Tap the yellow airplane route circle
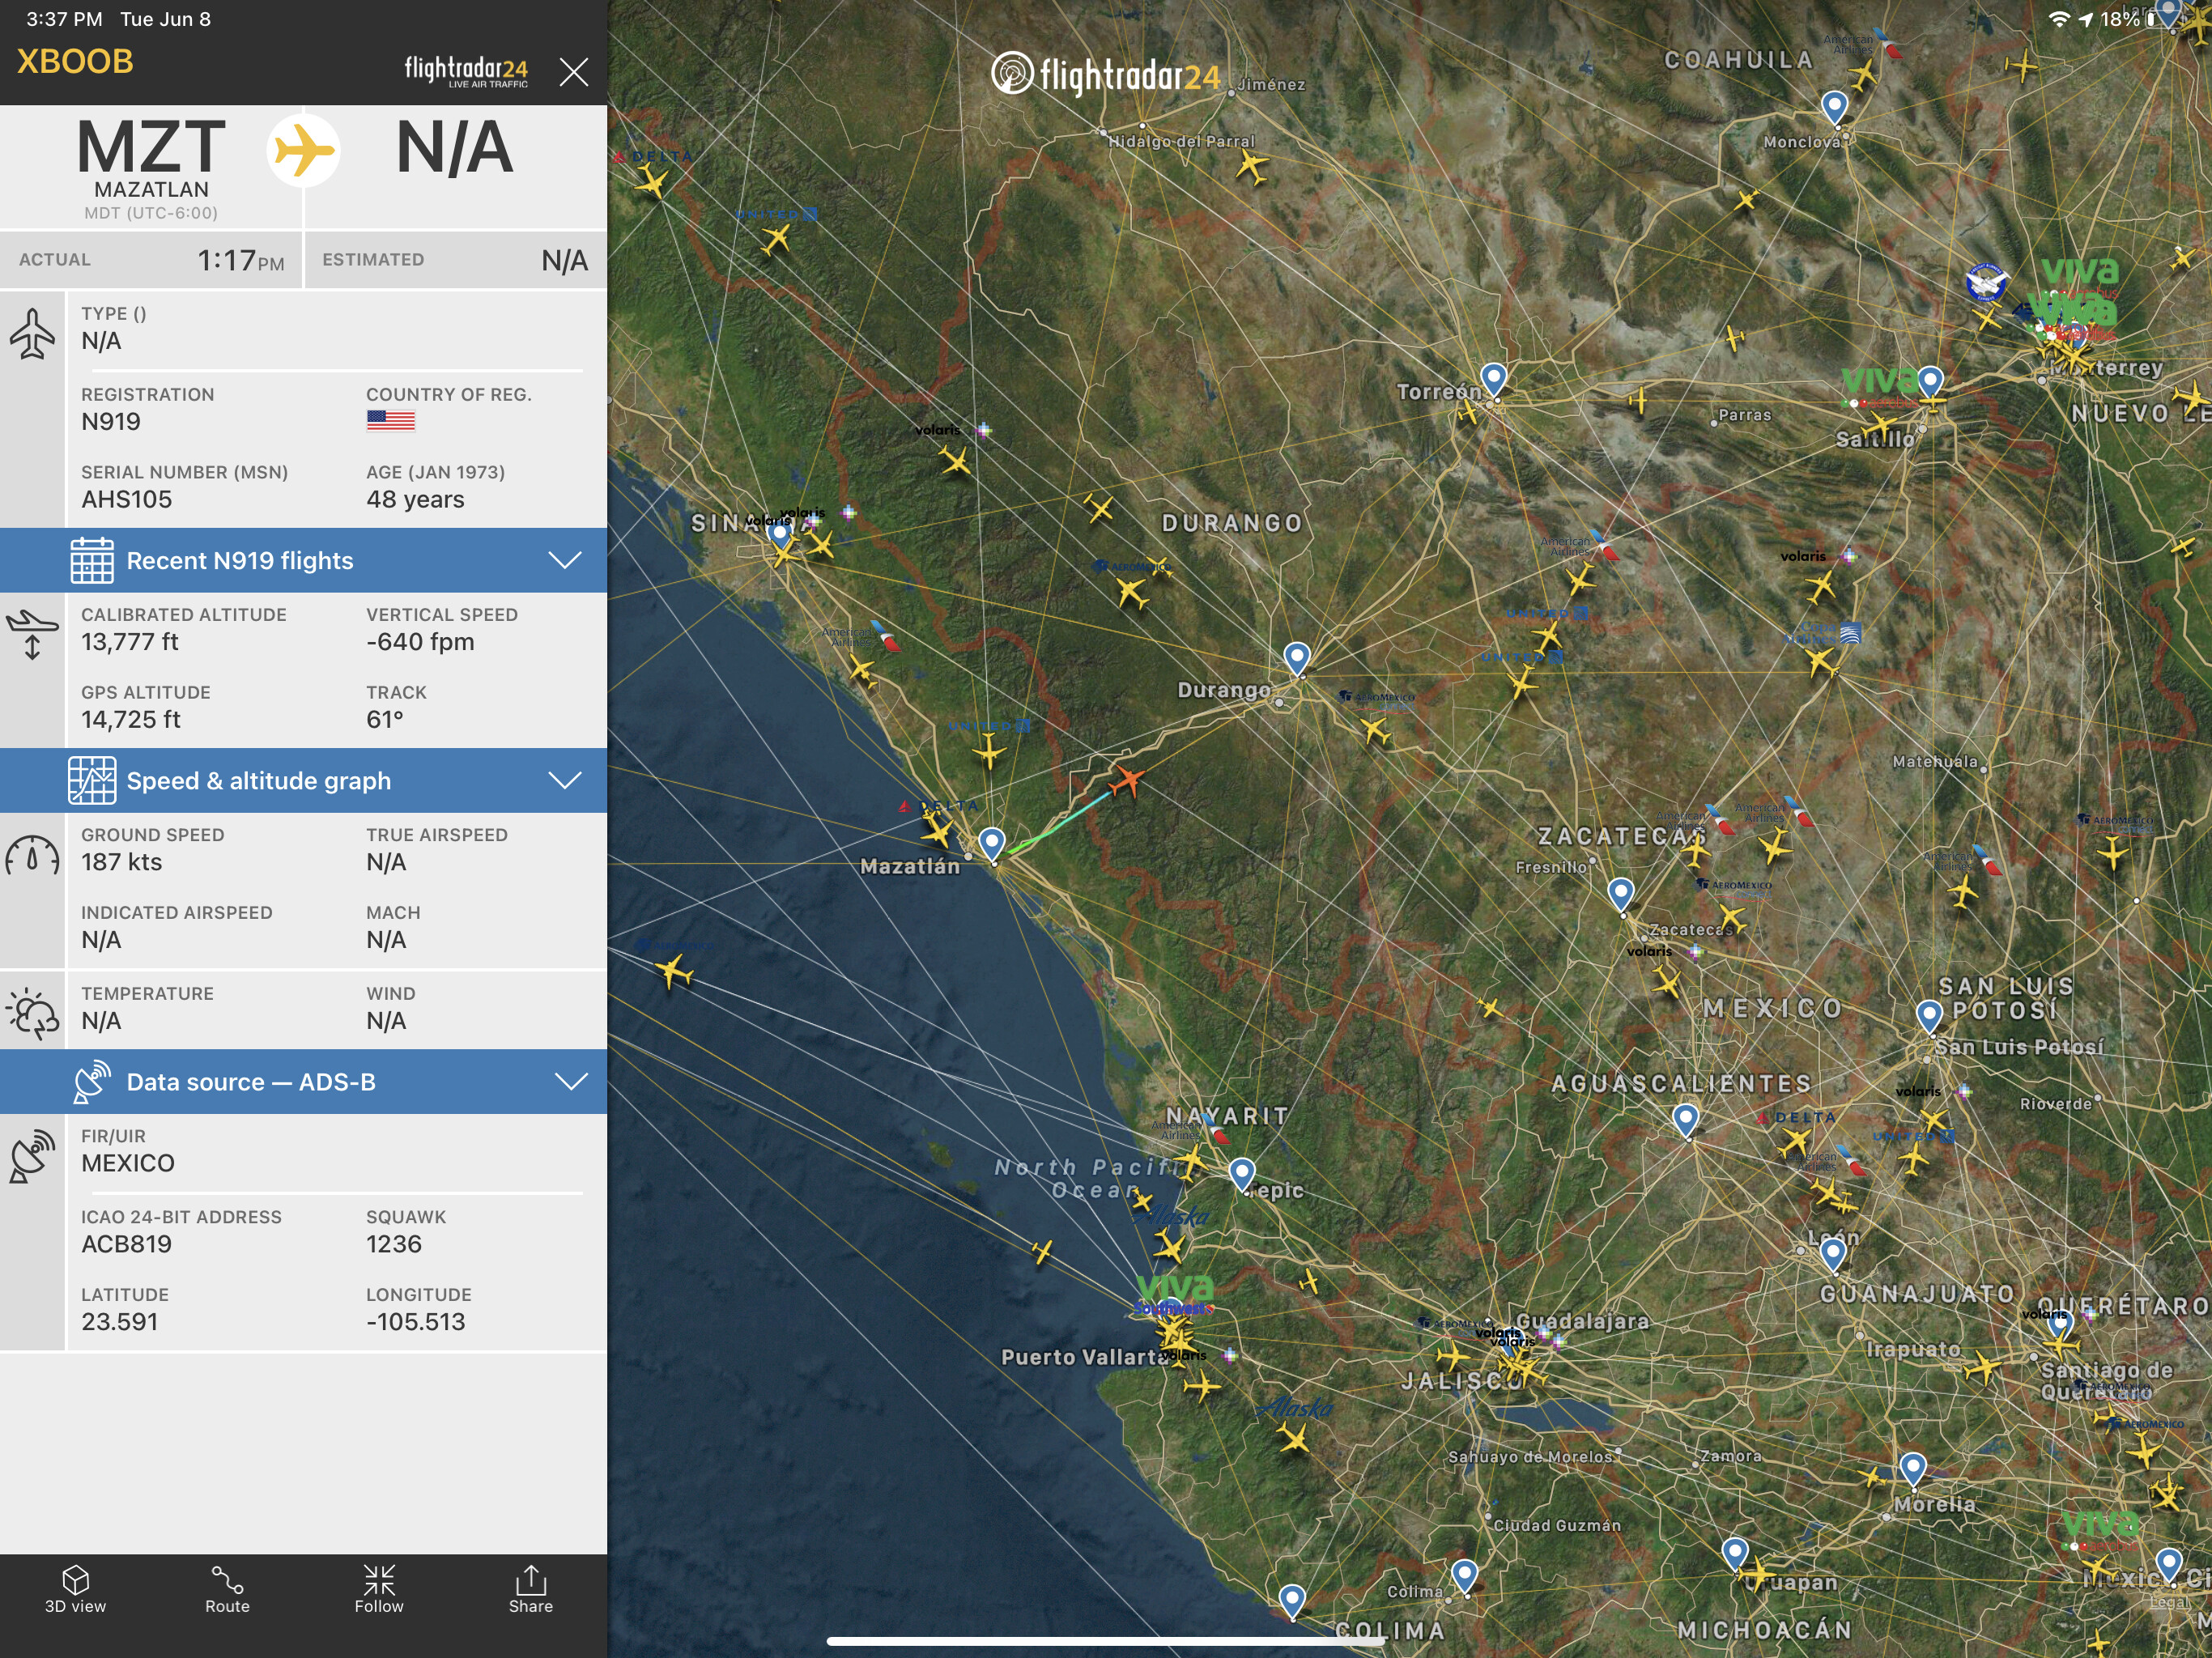The width and height of the screenshot is (2212, 1658). click(303, 150)
